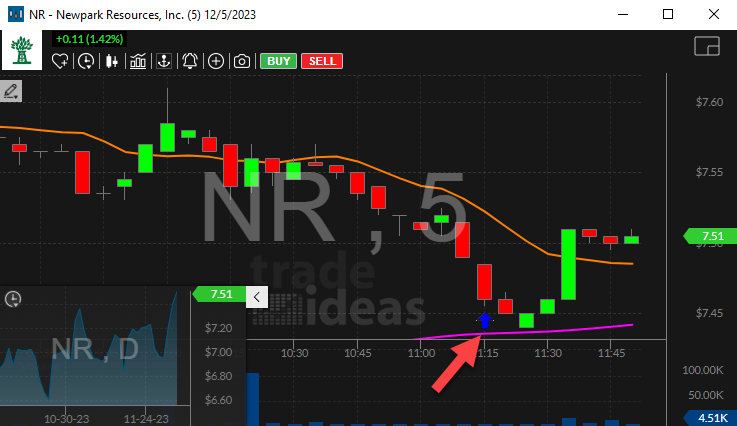The width and height of the screenshot is (737, 426).
Task: Click the 11-24-23 date label
Action: point(146,419)
